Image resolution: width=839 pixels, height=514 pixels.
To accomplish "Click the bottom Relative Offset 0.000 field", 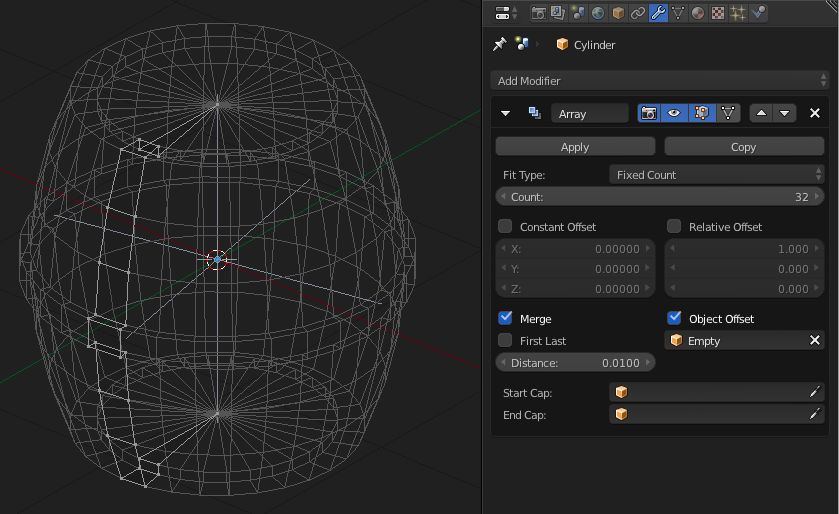I will (744, 289).
